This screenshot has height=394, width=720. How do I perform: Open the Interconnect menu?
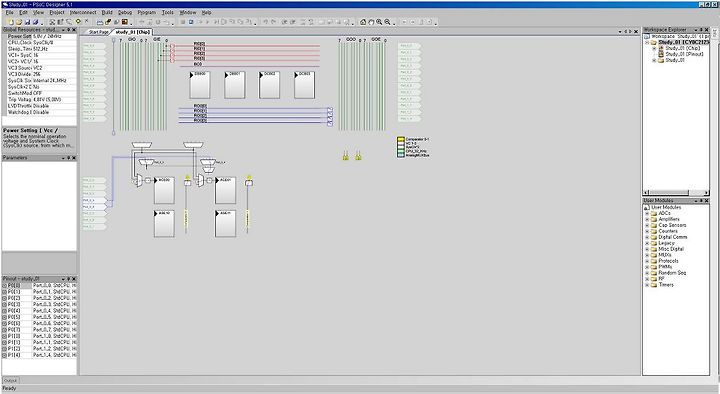coord(83,12)
